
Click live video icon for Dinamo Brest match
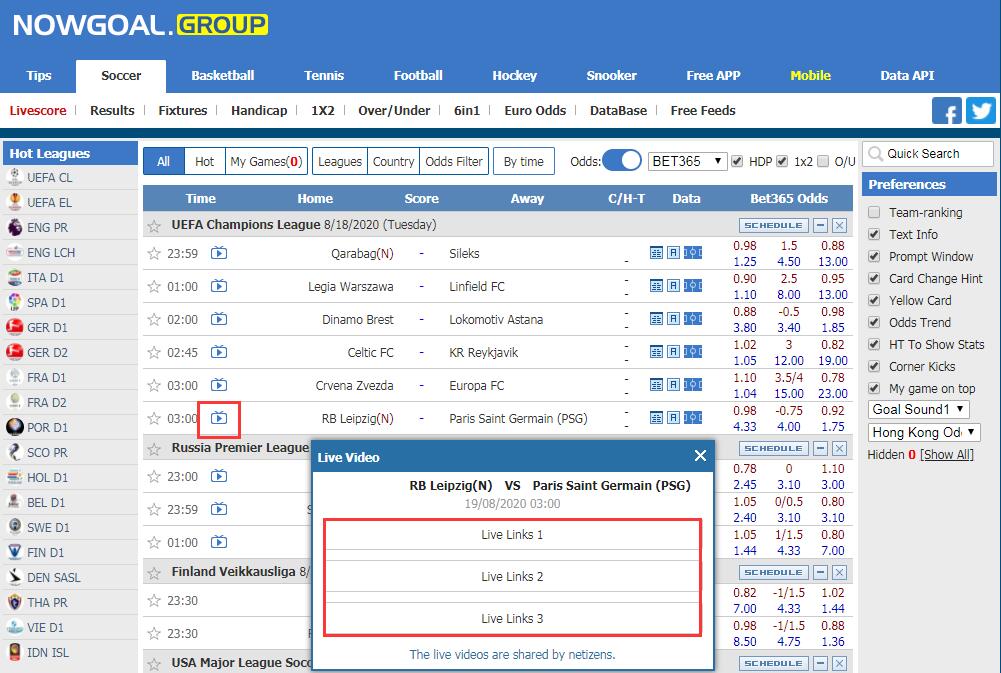(219, 319)
